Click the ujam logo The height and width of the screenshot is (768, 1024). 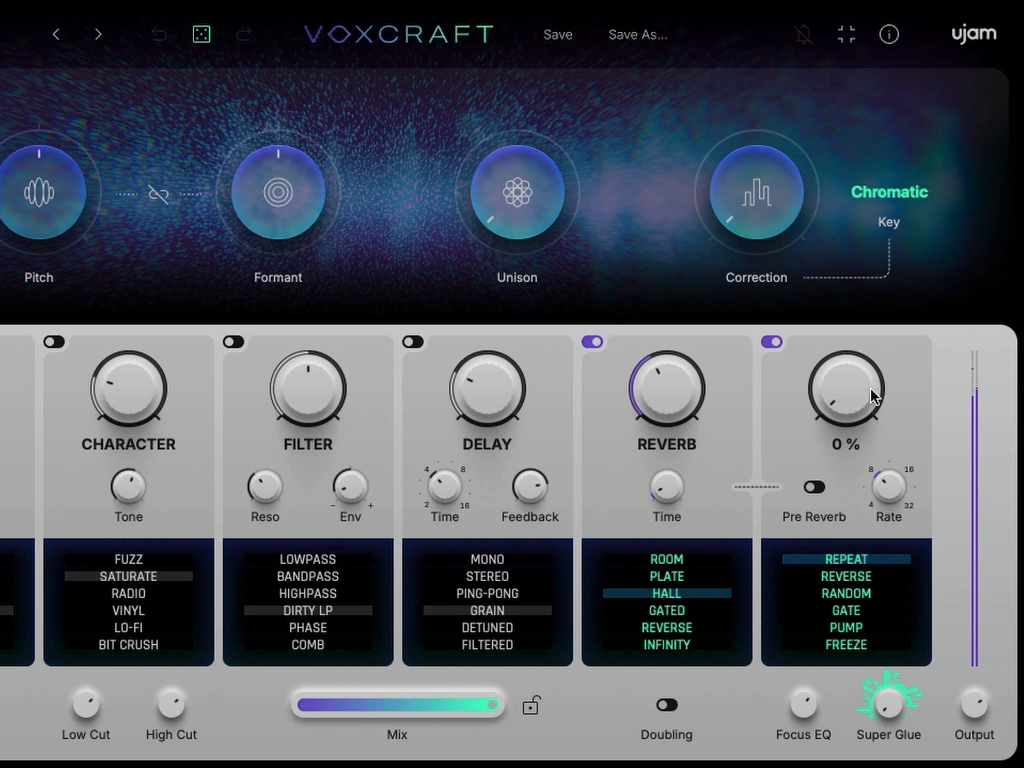coord(974,34)
